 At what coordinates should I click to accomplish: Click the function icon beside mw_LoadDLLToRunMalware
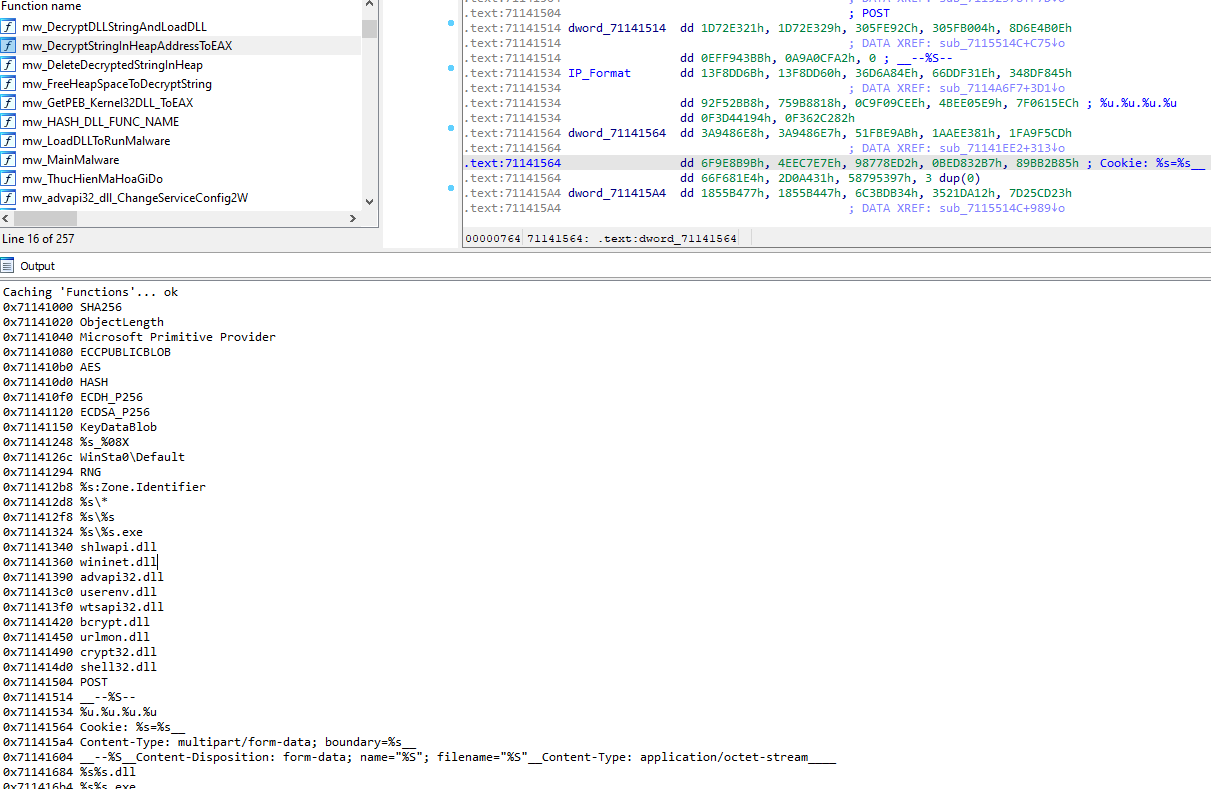pos(9,141)
